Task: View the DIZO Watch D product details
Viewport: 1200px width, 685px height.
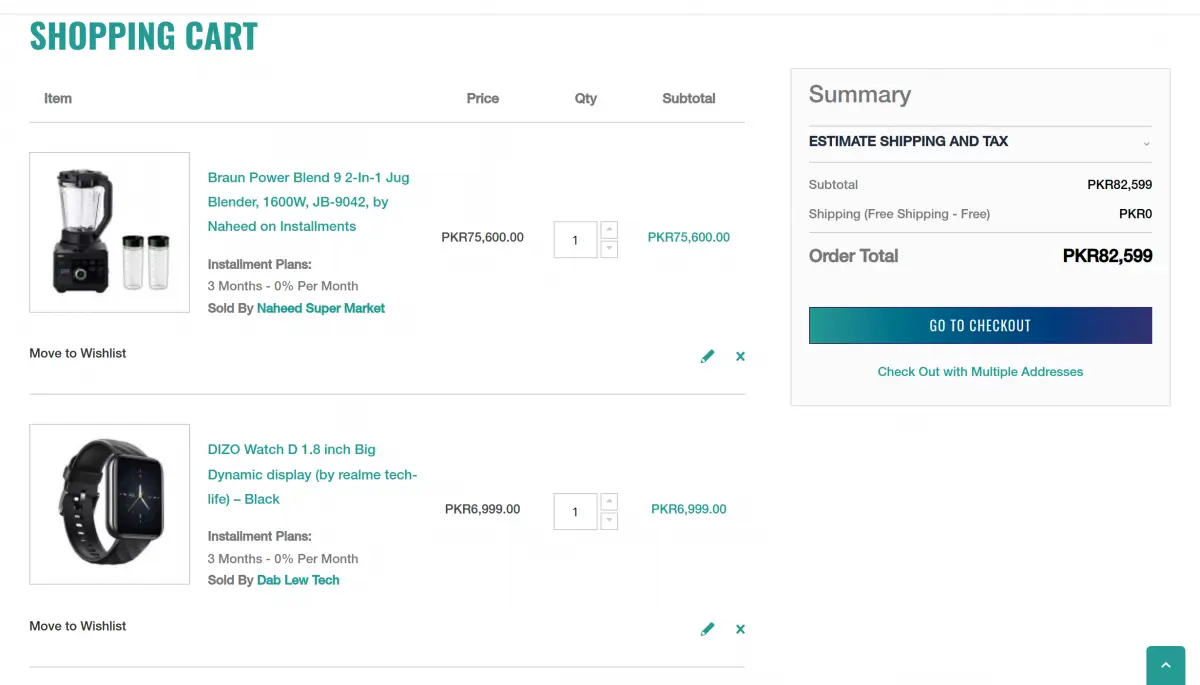Action: [x=312, y=474]
